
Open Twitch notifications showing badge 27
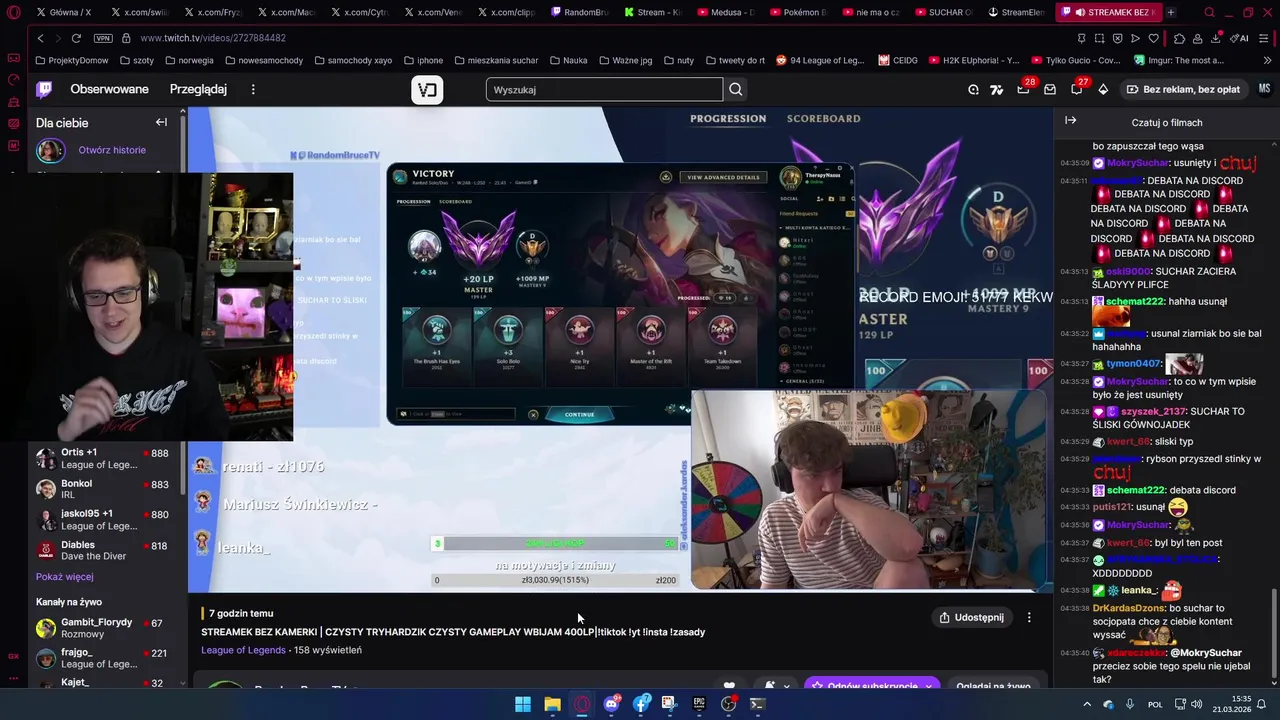(1077, 89)
